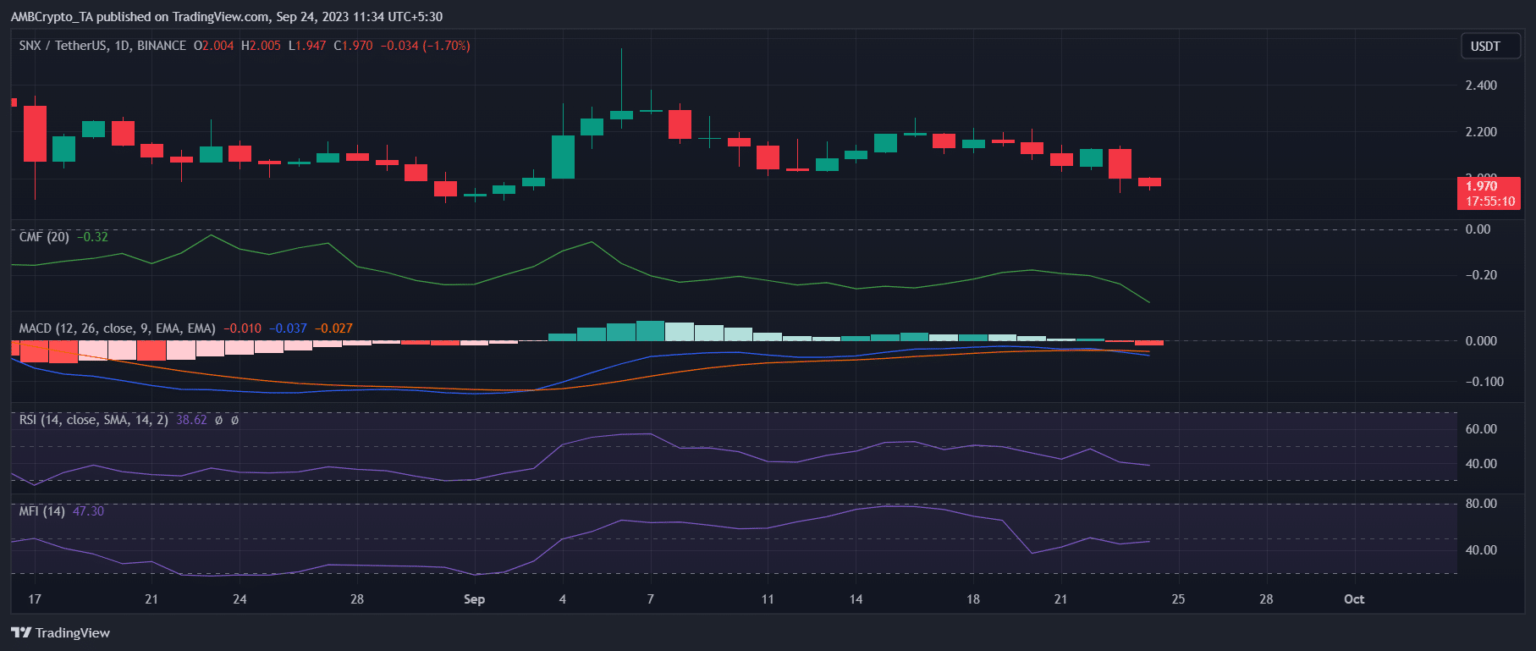Click the 80.00 level on MFI scale
1536x651 pixels.
tap(1480, 503)
